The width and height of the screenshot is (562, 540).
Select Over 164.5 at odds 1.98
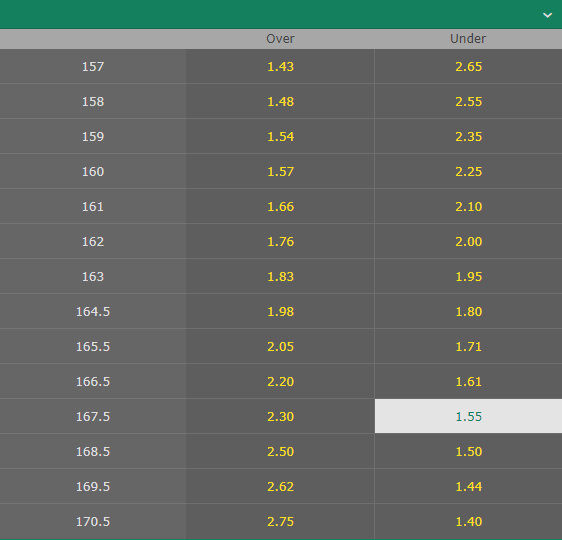coord(280,311)
